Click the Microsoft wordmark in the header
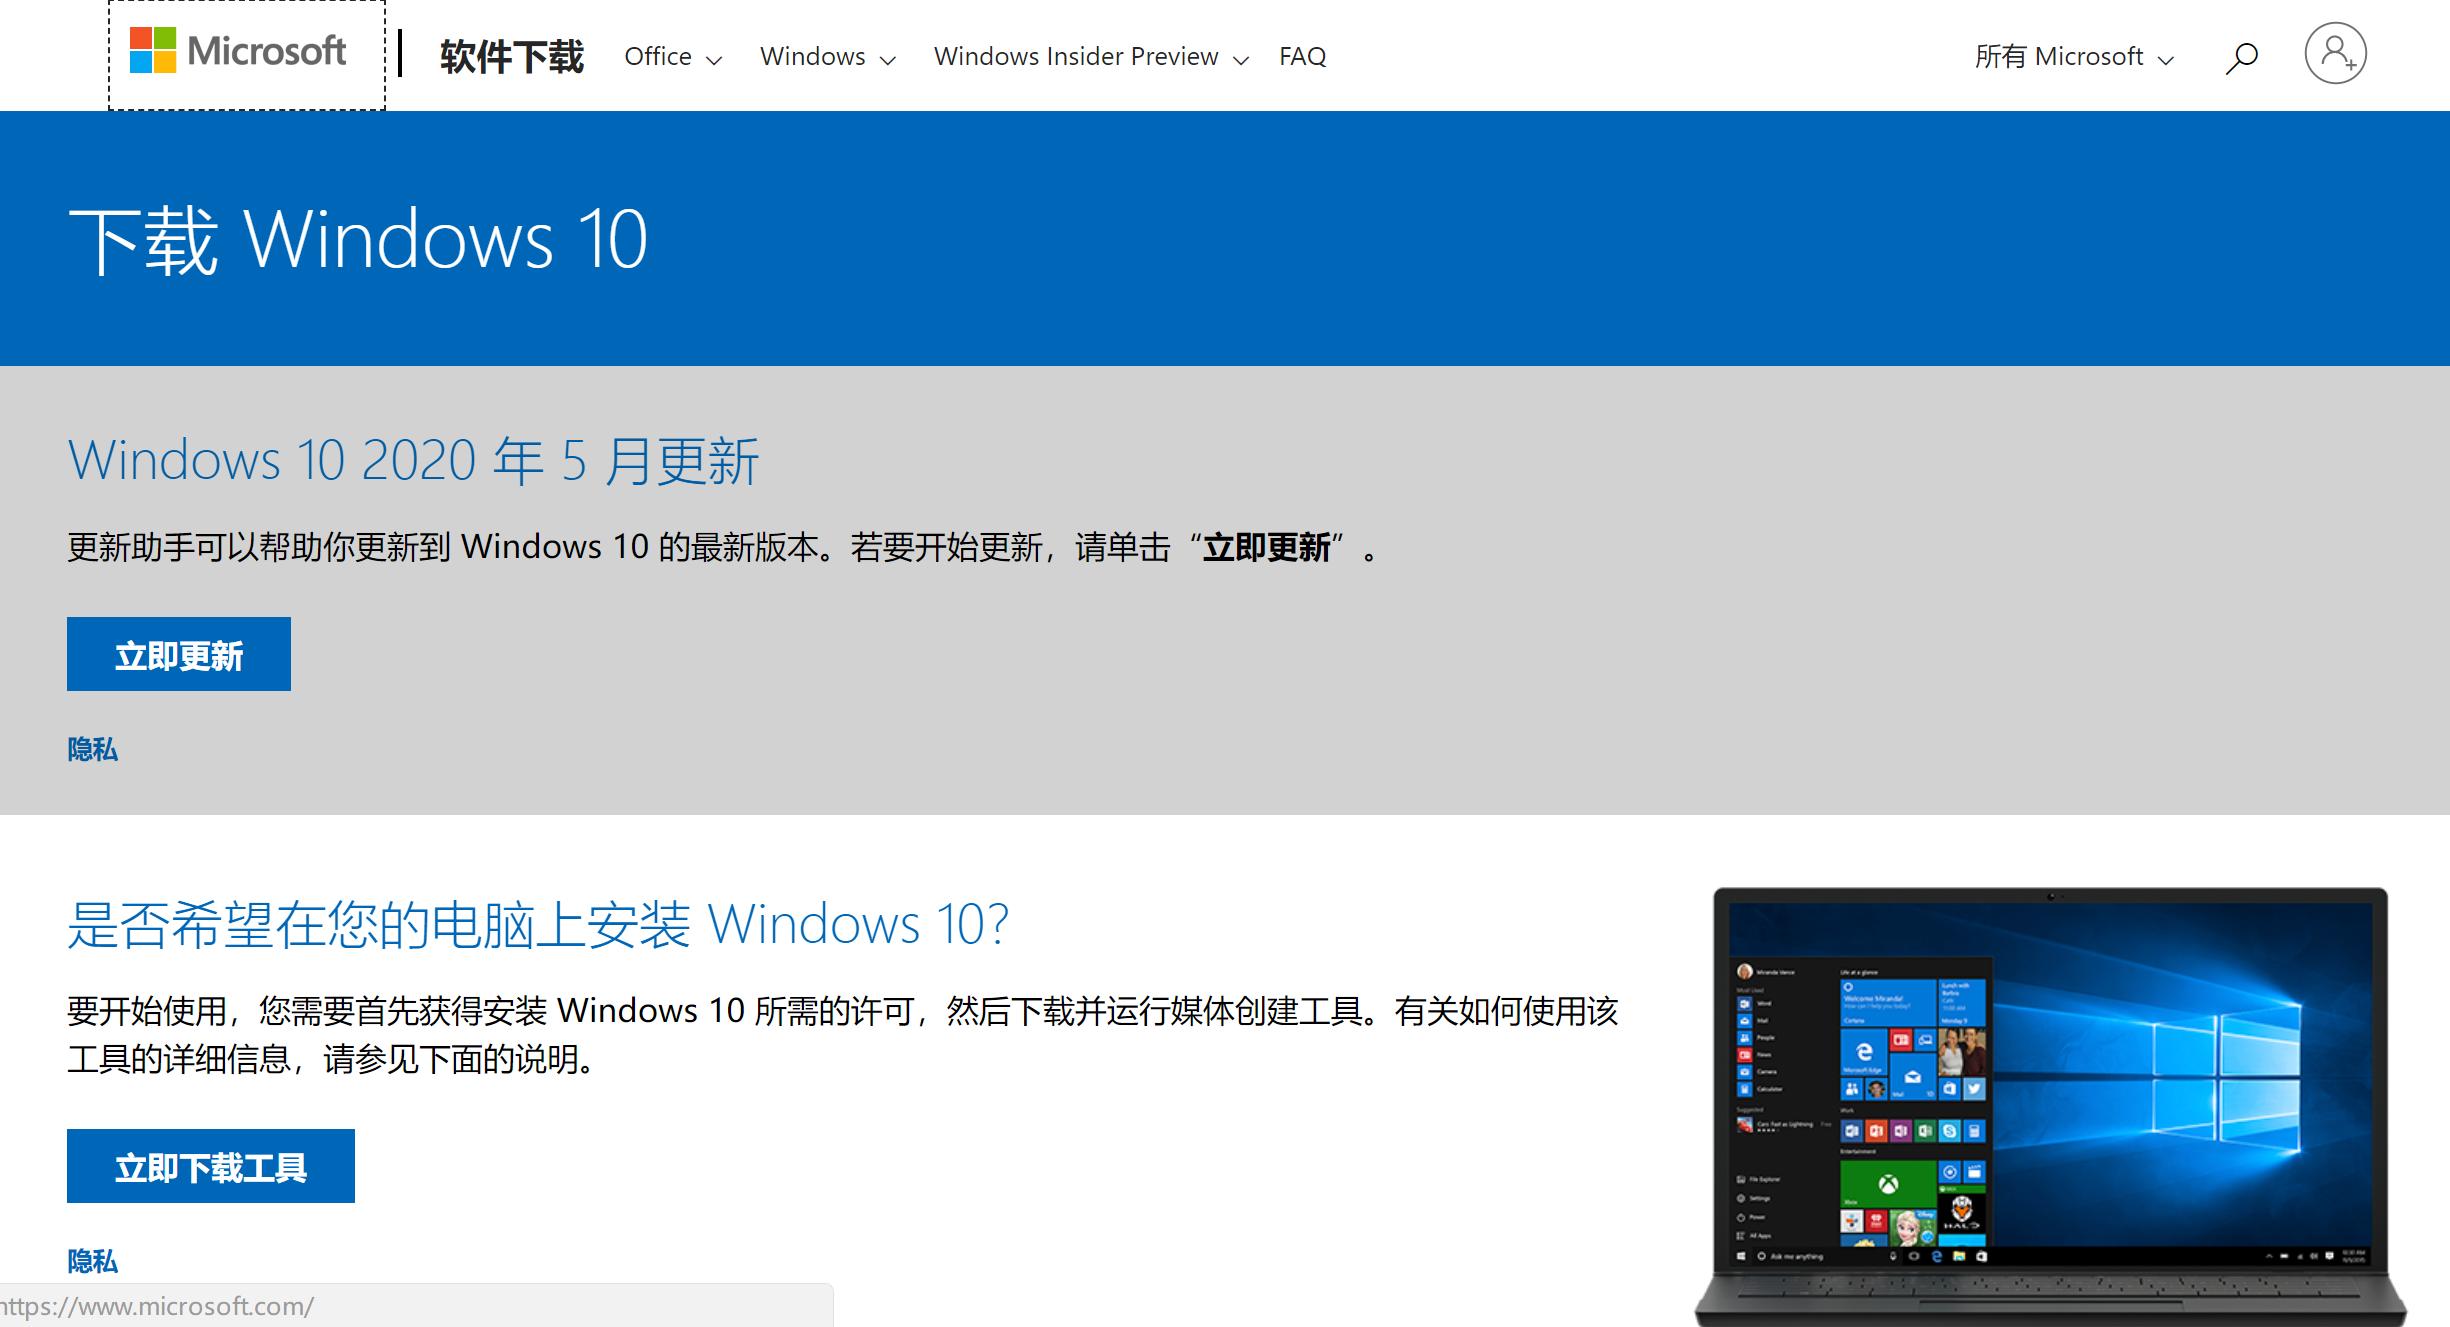This screenshot has height=1327, width=2450. [266, 53]
